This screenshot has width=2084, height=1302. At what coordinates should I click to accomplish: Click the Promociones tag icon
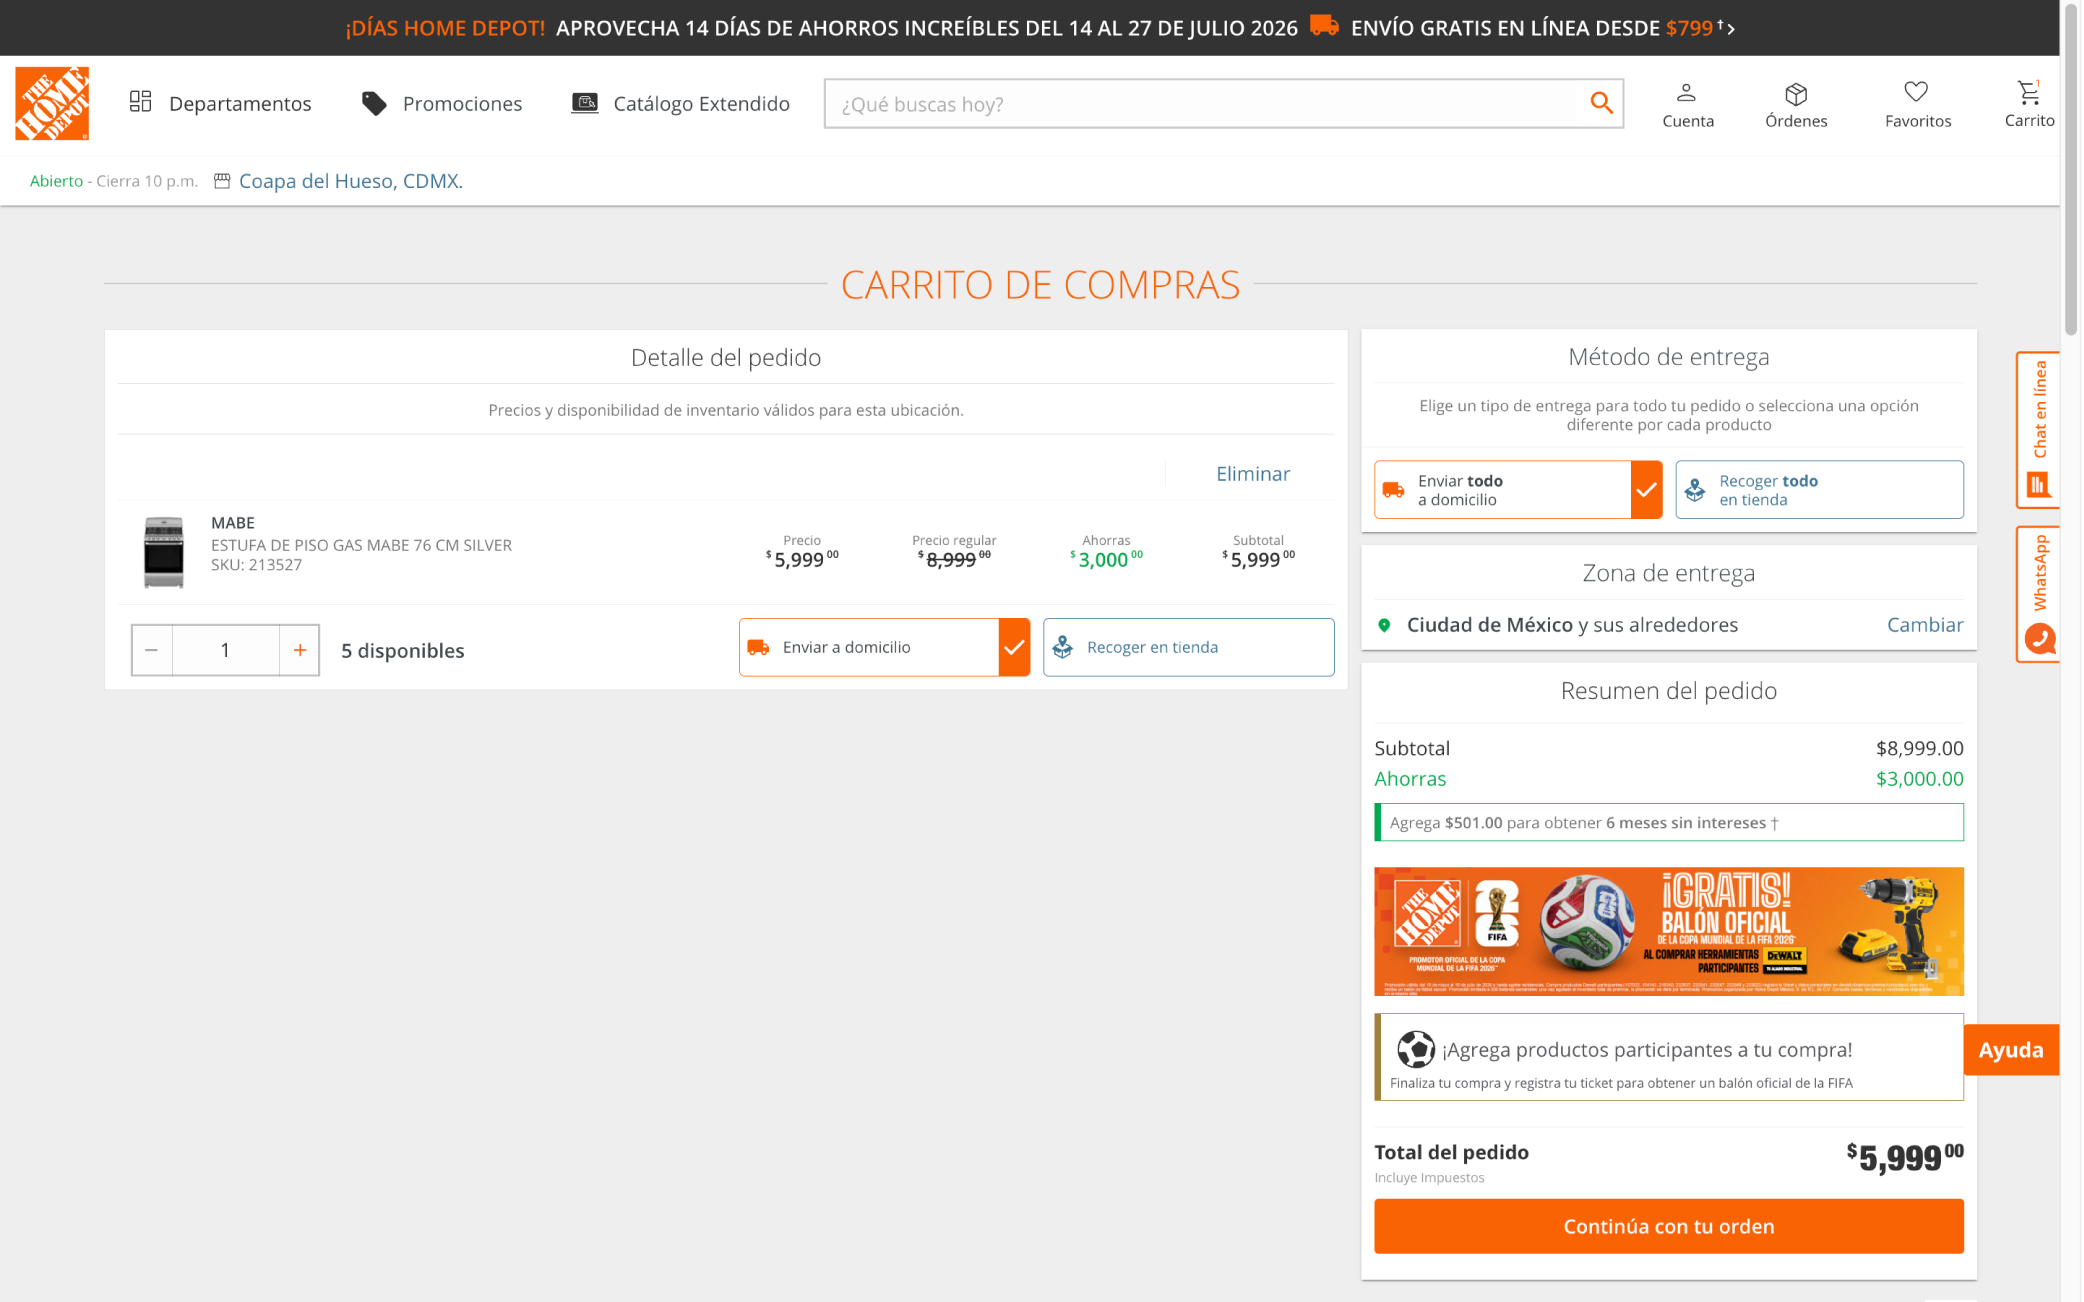point(374,103)
